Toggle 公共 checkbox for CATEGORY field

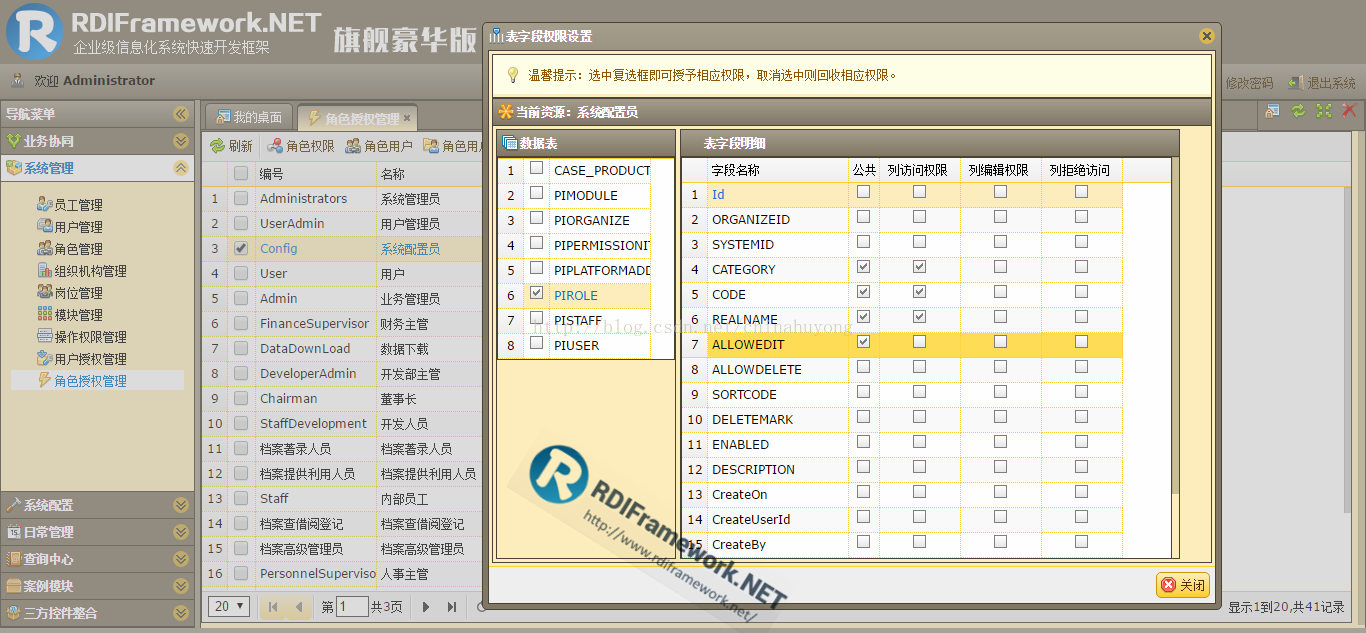(x=864, y=268)
